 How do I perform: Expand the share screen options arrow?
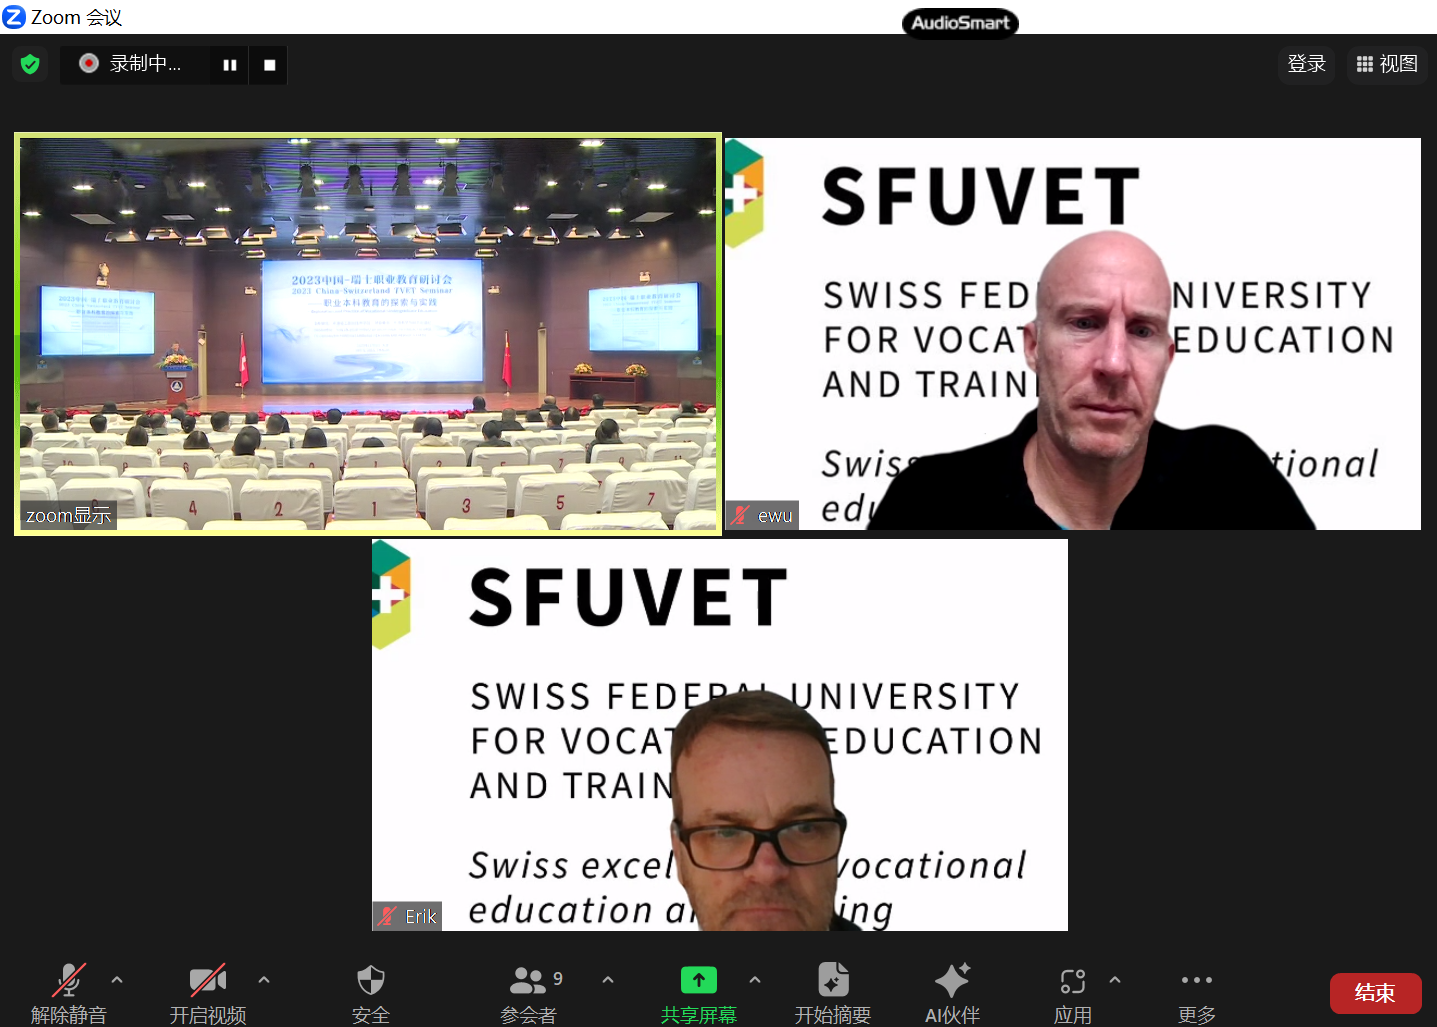pos(755,980)
